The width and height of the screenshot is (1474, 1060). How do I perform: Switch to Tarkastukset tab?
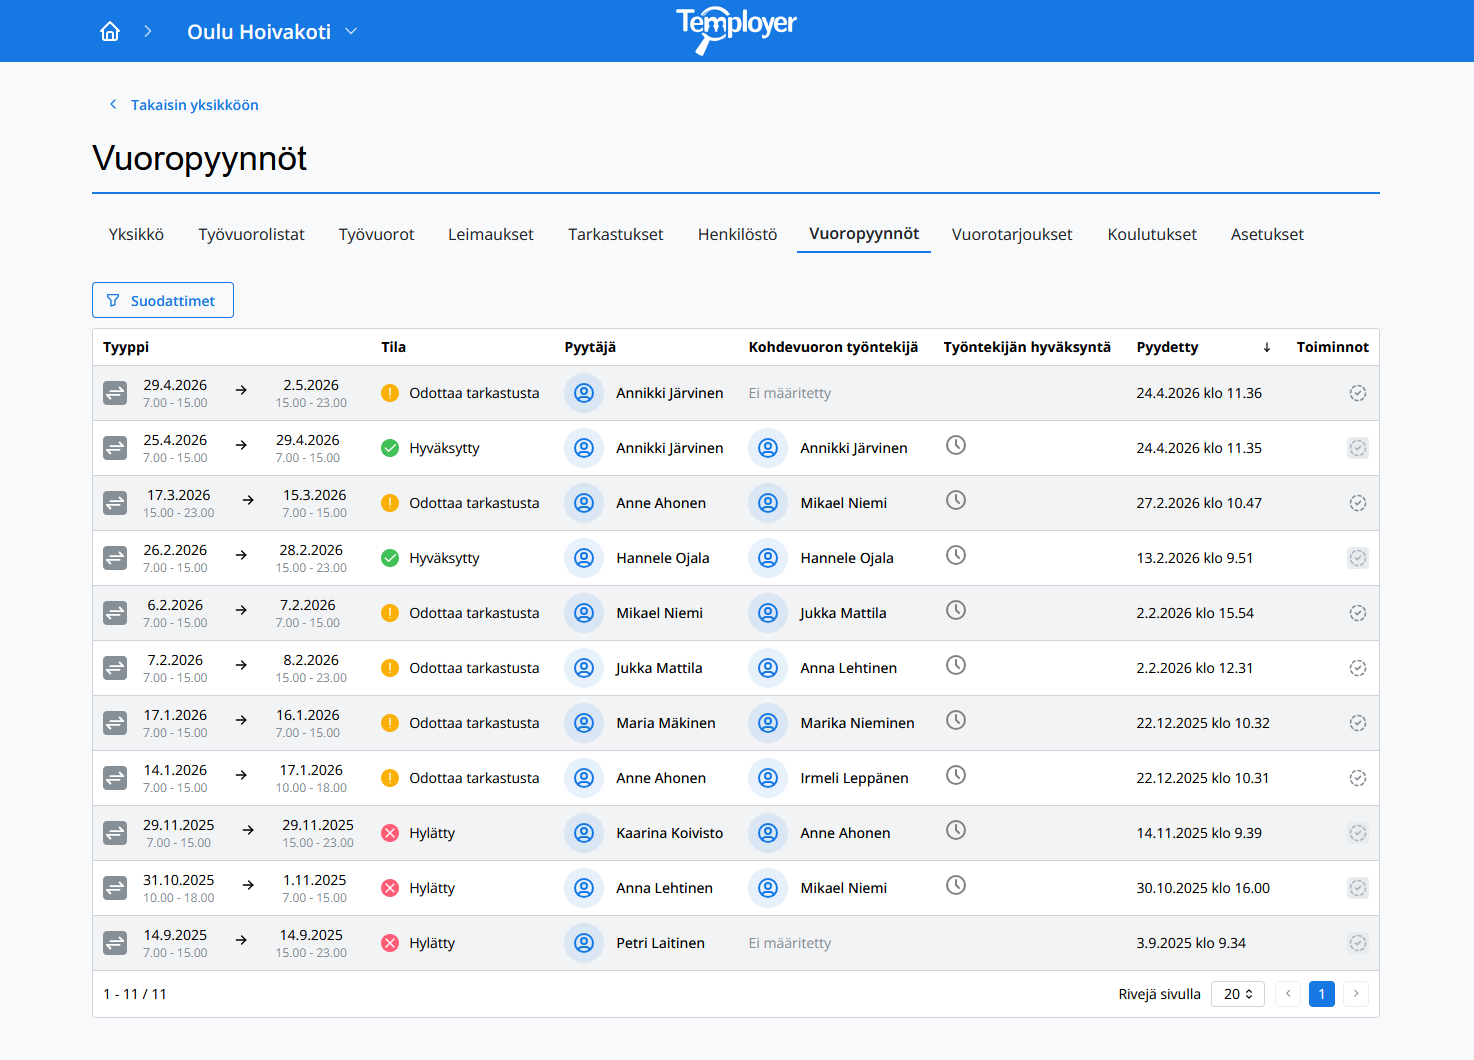(x=615, y=234)
